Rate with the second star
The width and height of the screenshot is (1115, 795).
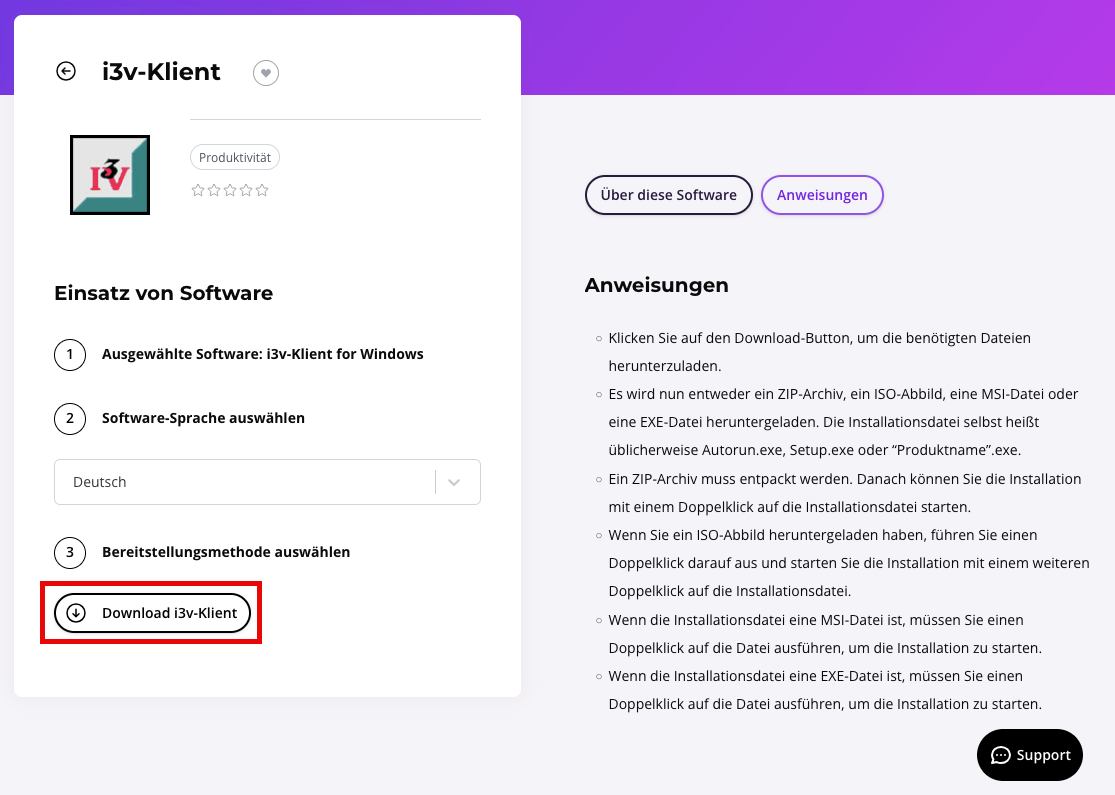tap(214, 190)
